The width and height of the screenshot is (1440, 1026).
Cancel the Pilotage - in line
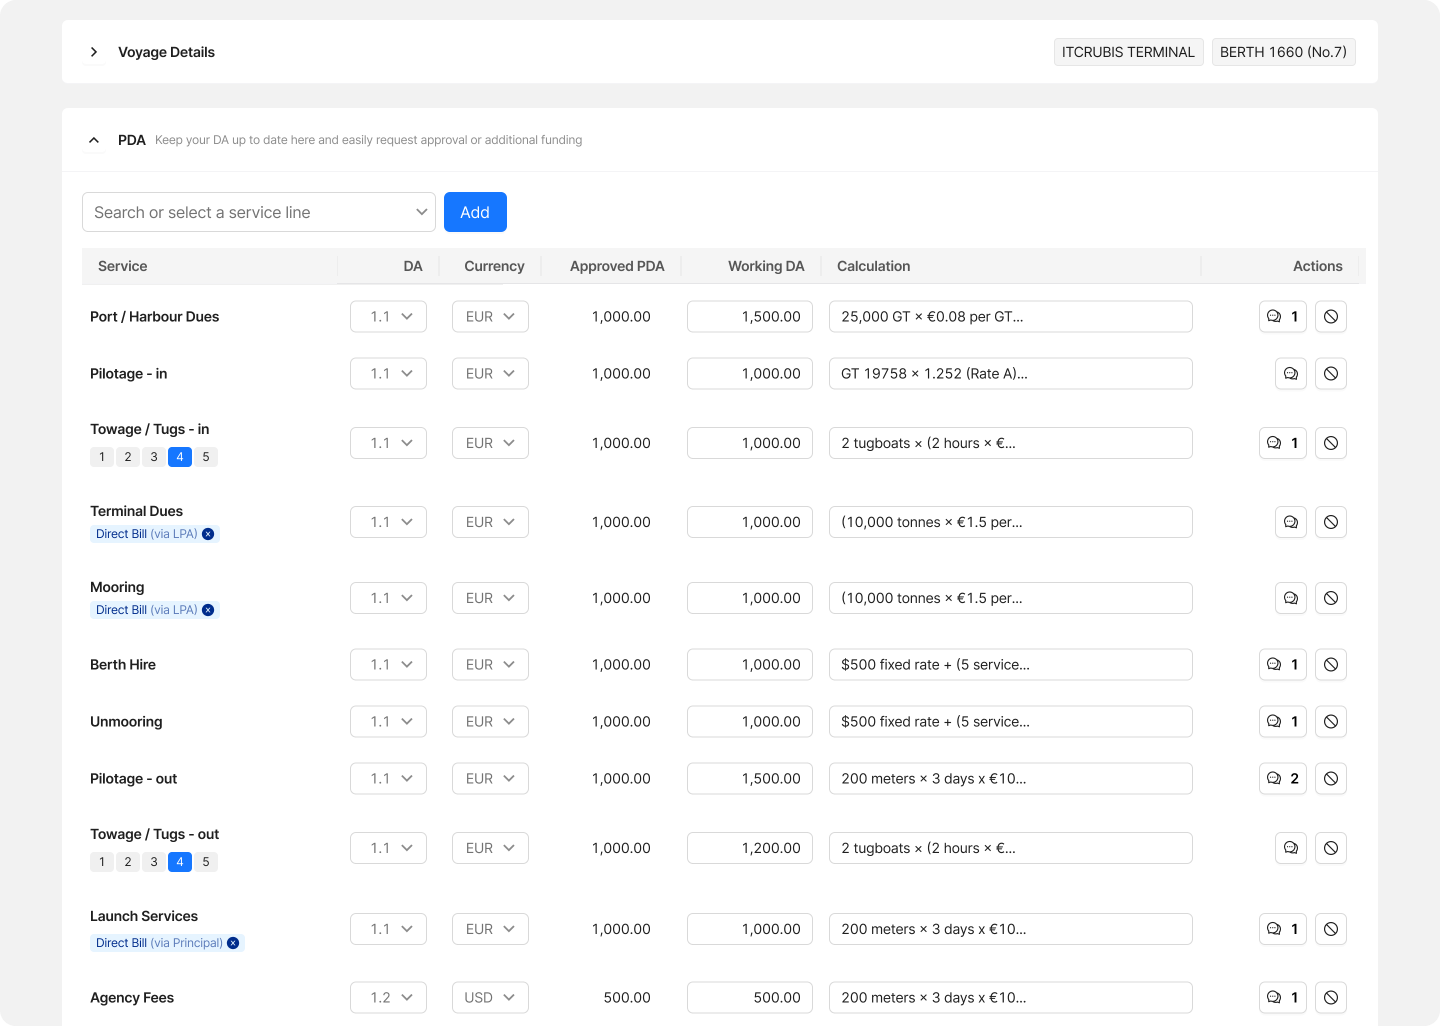(1331, 374)
